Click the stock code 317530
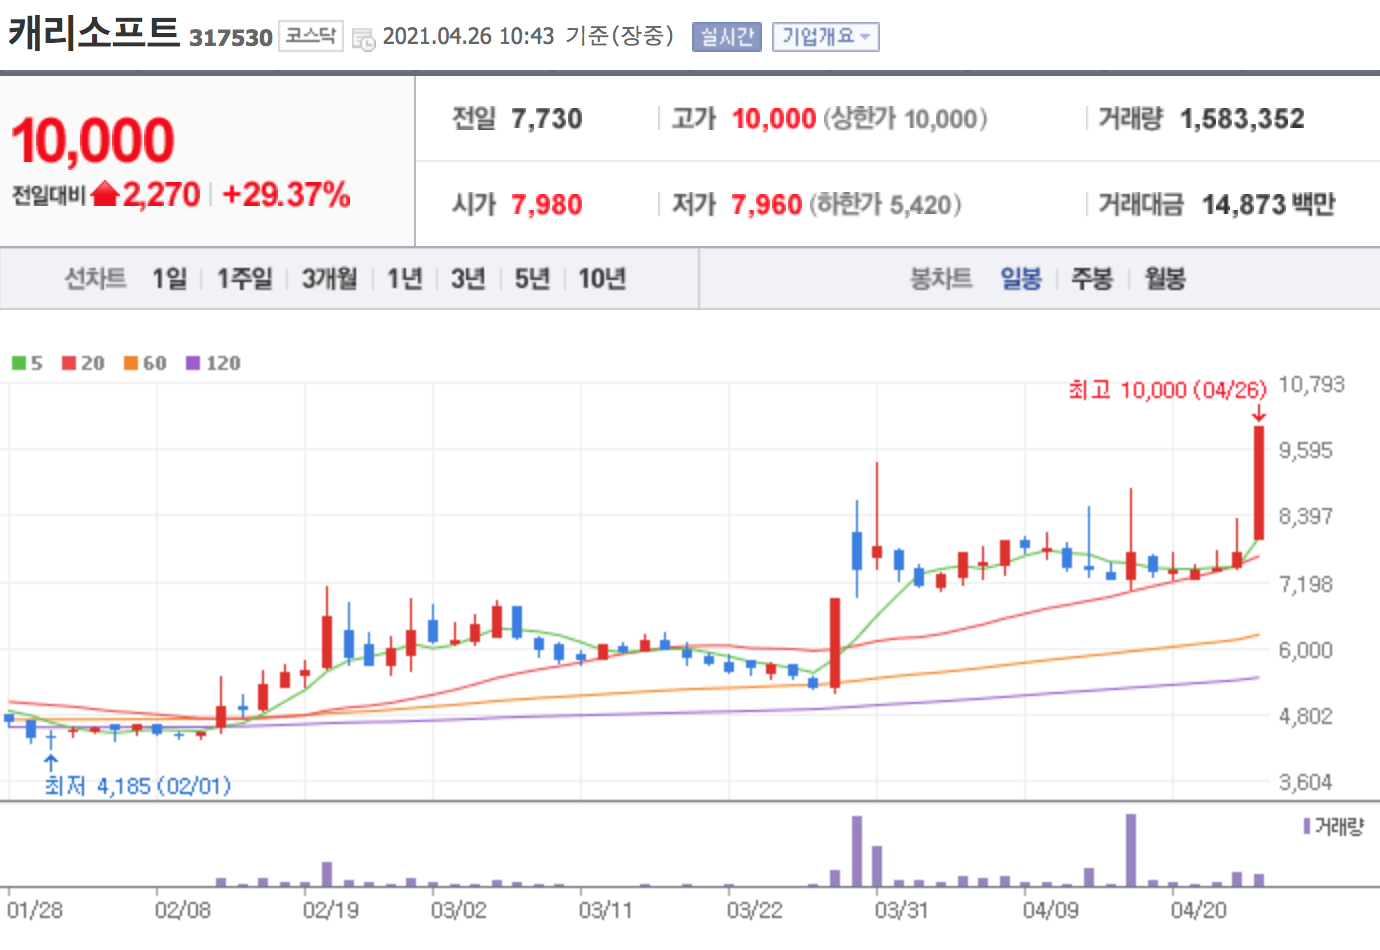This screenshot has height=950, width=1380. coord(231,38)
